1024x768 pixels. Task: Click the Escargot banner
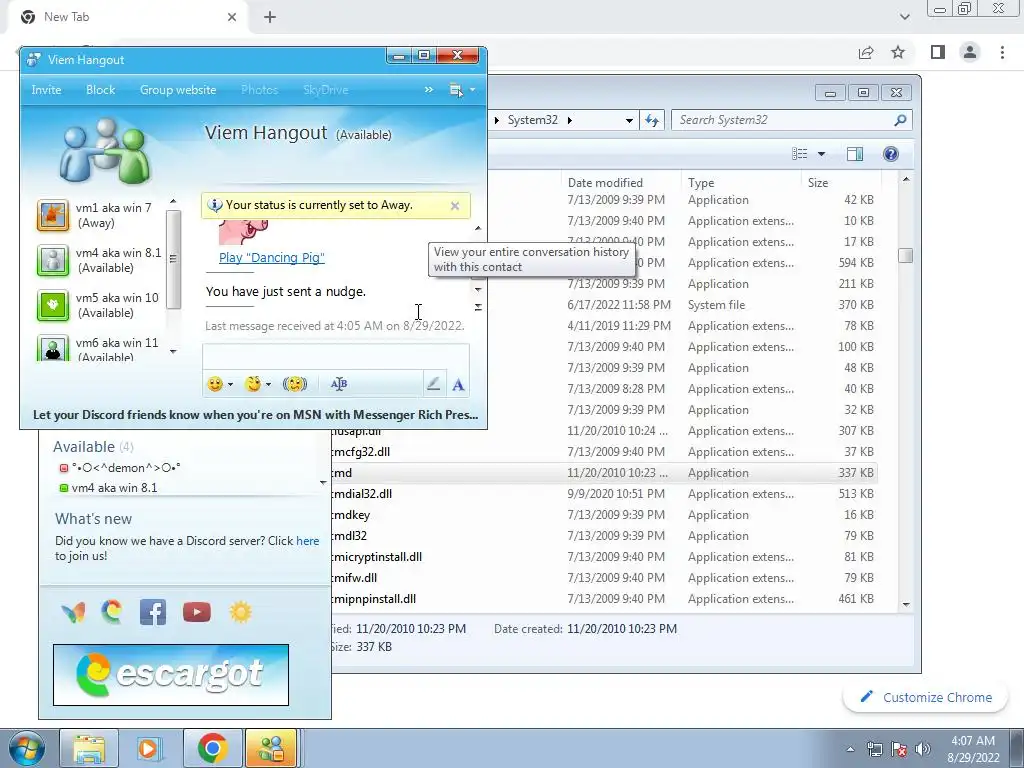(x=170, y=675)
